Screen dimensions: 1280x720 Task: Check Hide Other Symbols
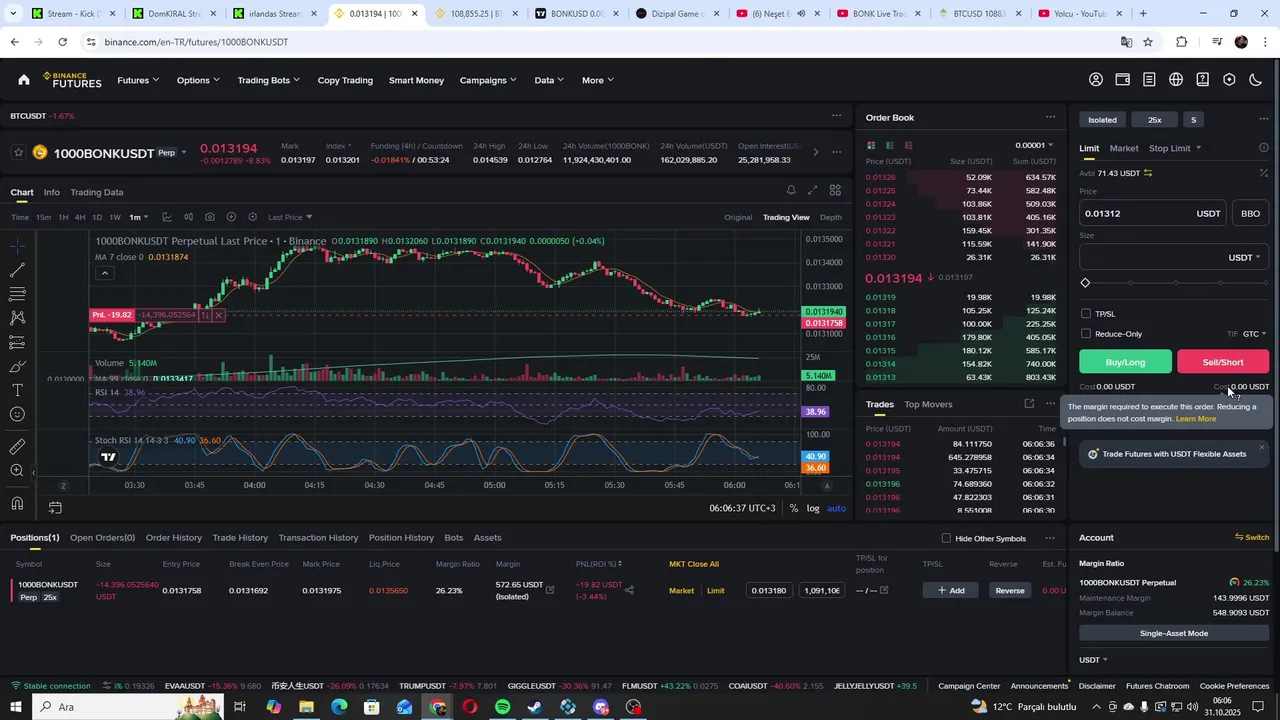(946, 538)
